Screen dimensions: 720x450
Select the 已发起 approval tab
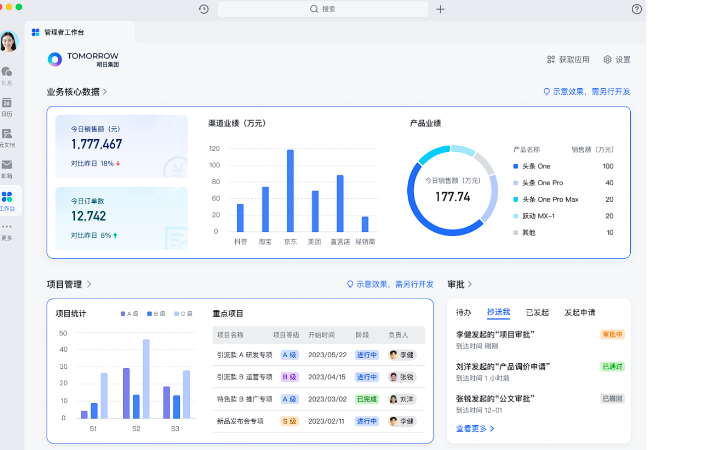(x=537, y=312)
